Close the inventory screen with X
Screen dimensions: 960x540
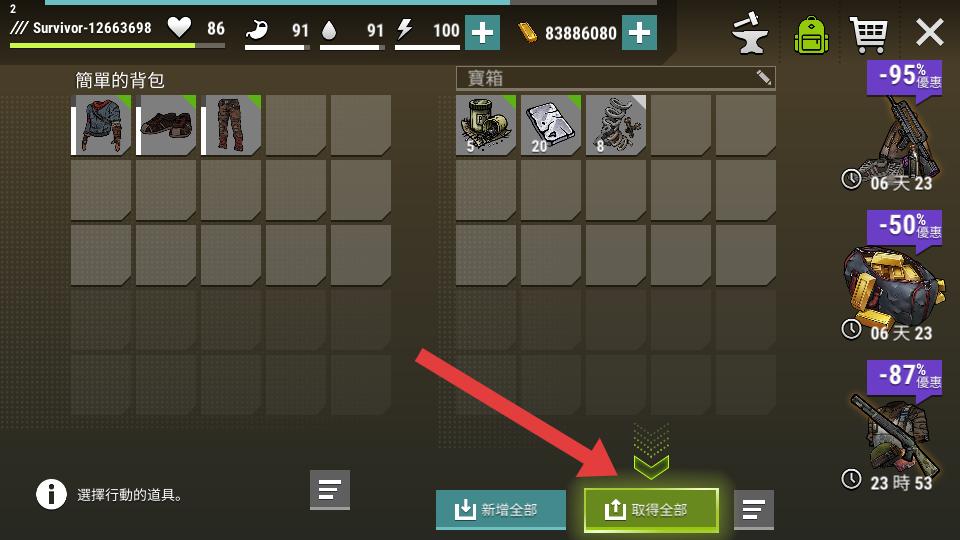(929, 32)
